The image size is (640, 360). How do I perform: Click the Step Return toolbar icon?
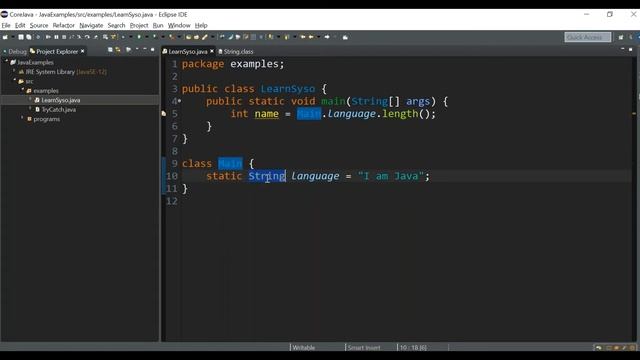pyautogui.click(x=95, y=37)
